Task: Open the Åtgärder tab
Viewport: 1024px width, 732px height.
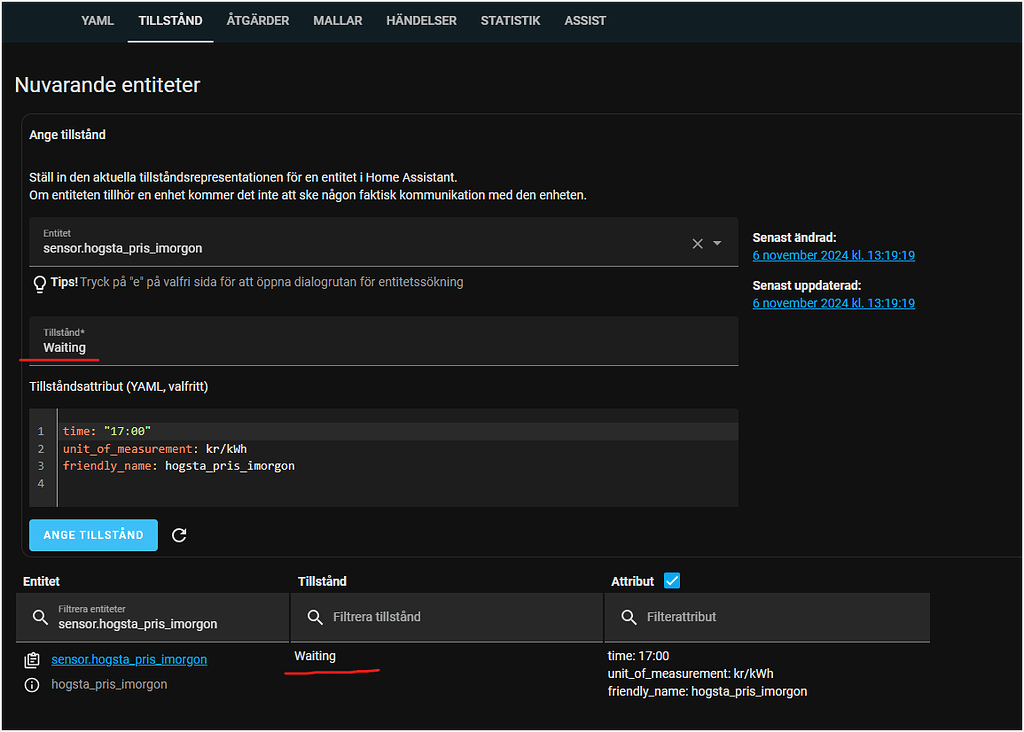Action: 258,21
